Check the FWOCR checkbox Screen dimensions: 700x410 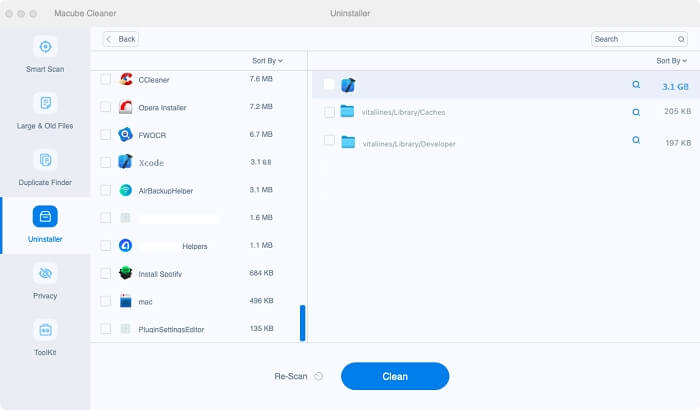click(x=105, y=135)
